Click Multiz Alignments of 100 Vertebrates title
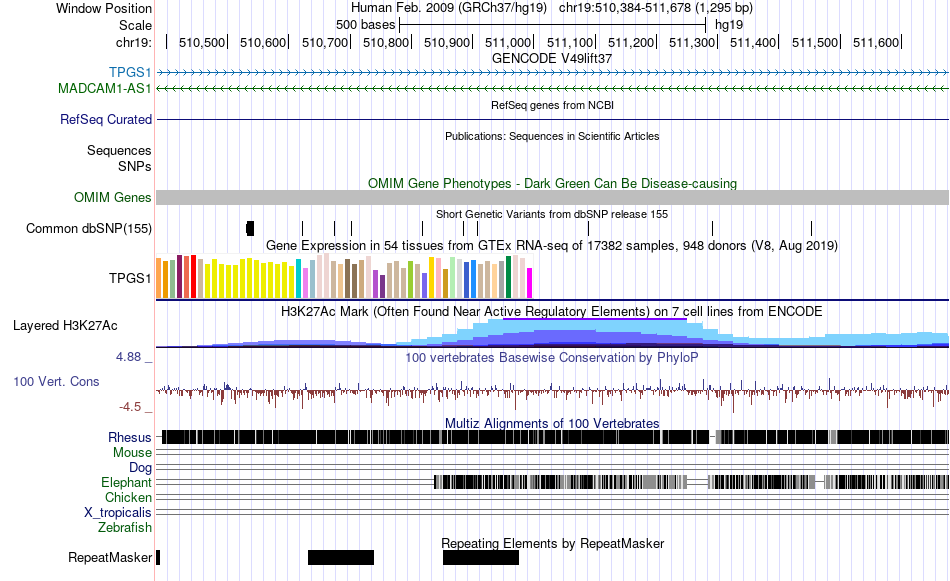Screen dimensions: 950x581 (552, 423)
